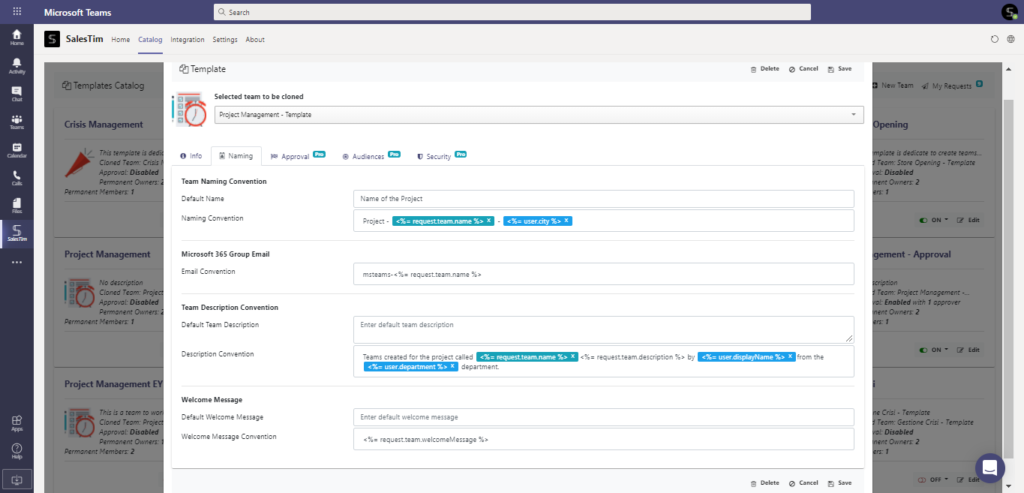1024x493 pixels.
Task: Open Calls in Teams sidebar
Action: coord(16,178)
